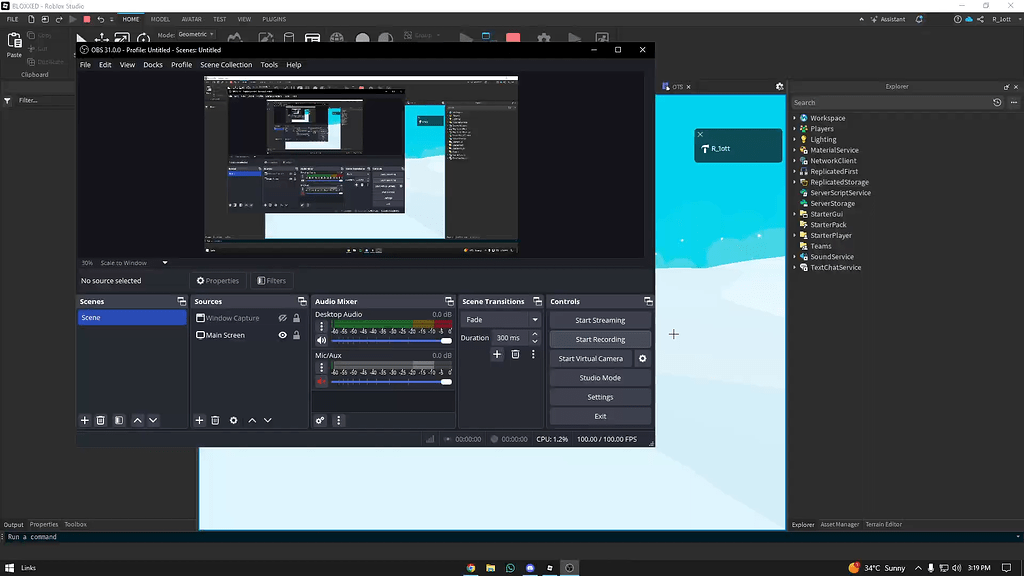Click Start Streaming button
This screenshot has height=576, width=1024.
coord(600,320)
